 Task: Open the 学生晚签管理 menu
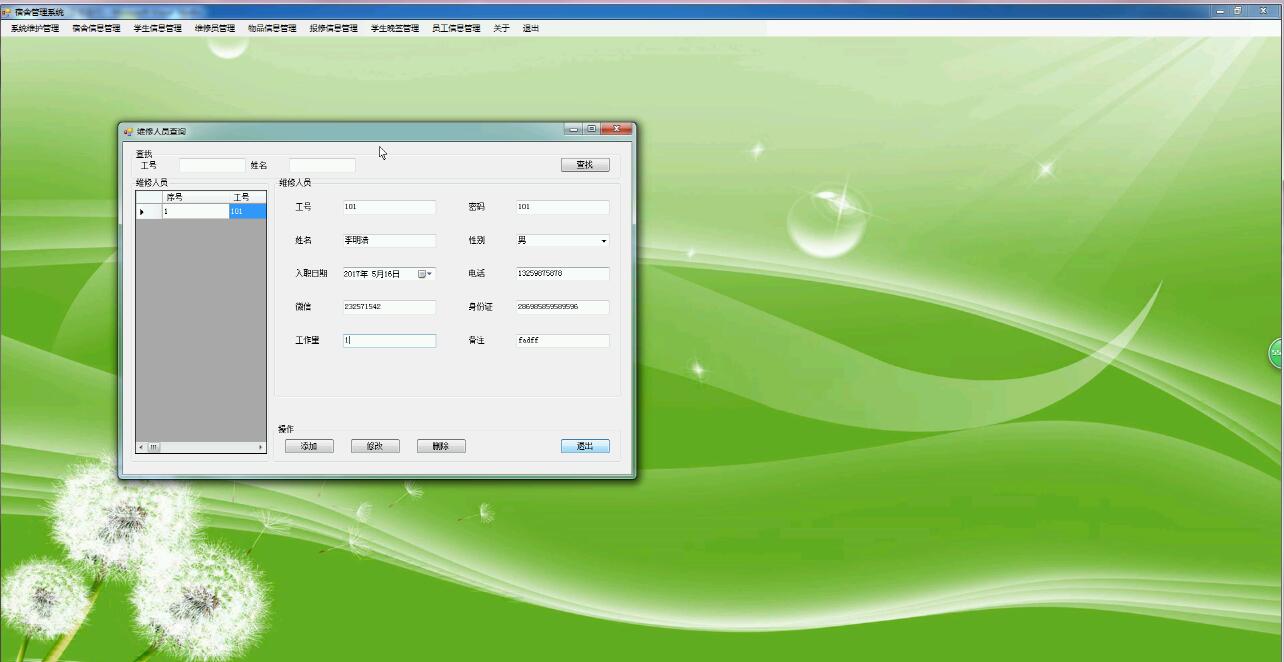pos(395,29)
